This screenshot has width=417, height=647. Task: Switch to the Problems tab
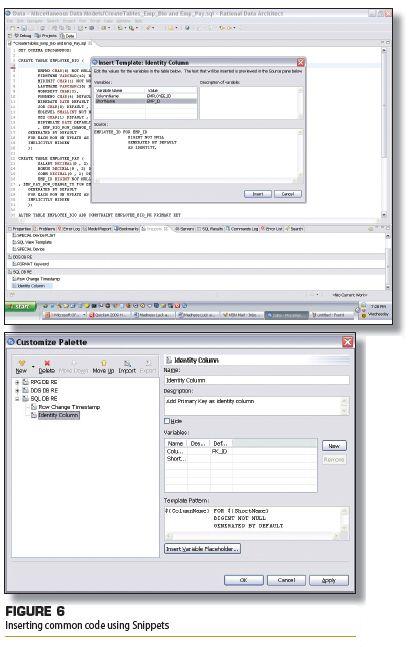[x=44, y=229]
